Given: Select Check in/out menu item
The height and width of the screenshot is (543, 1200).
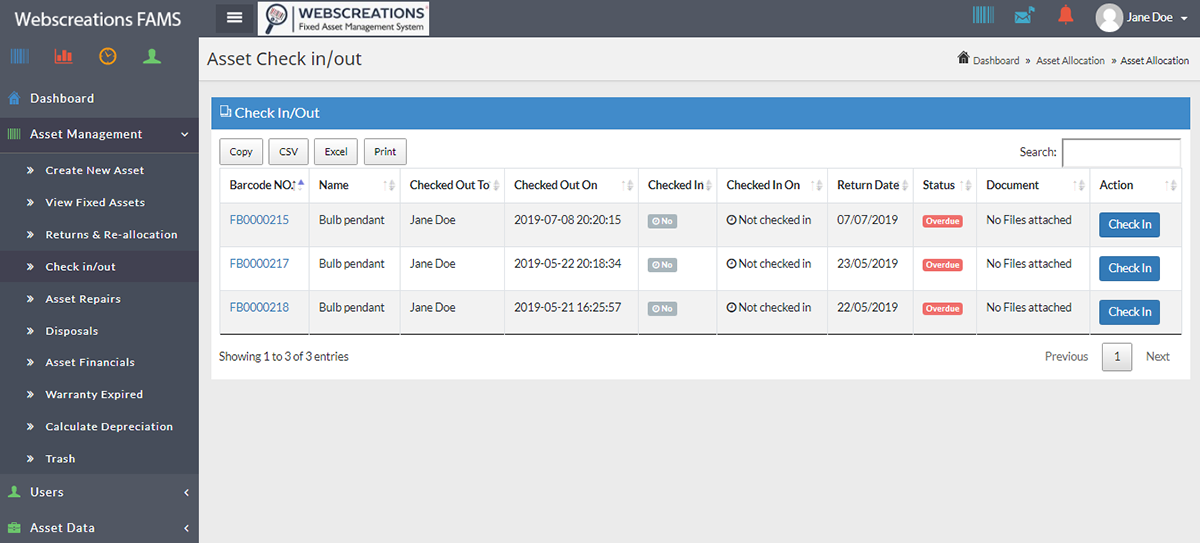Looking at the screenshot, I should tap(80, 267).
